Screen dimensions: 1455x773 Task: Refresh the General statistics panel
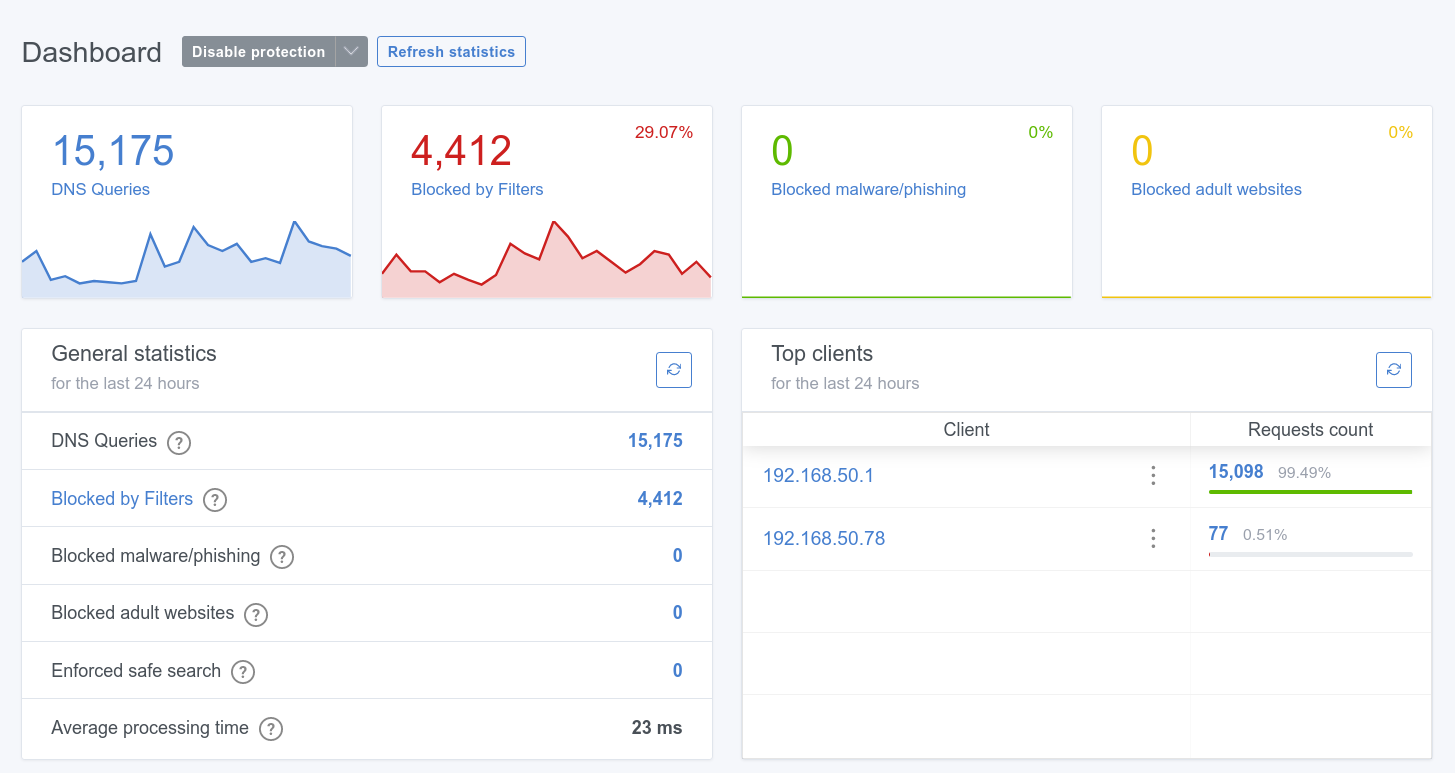[674, 370]
